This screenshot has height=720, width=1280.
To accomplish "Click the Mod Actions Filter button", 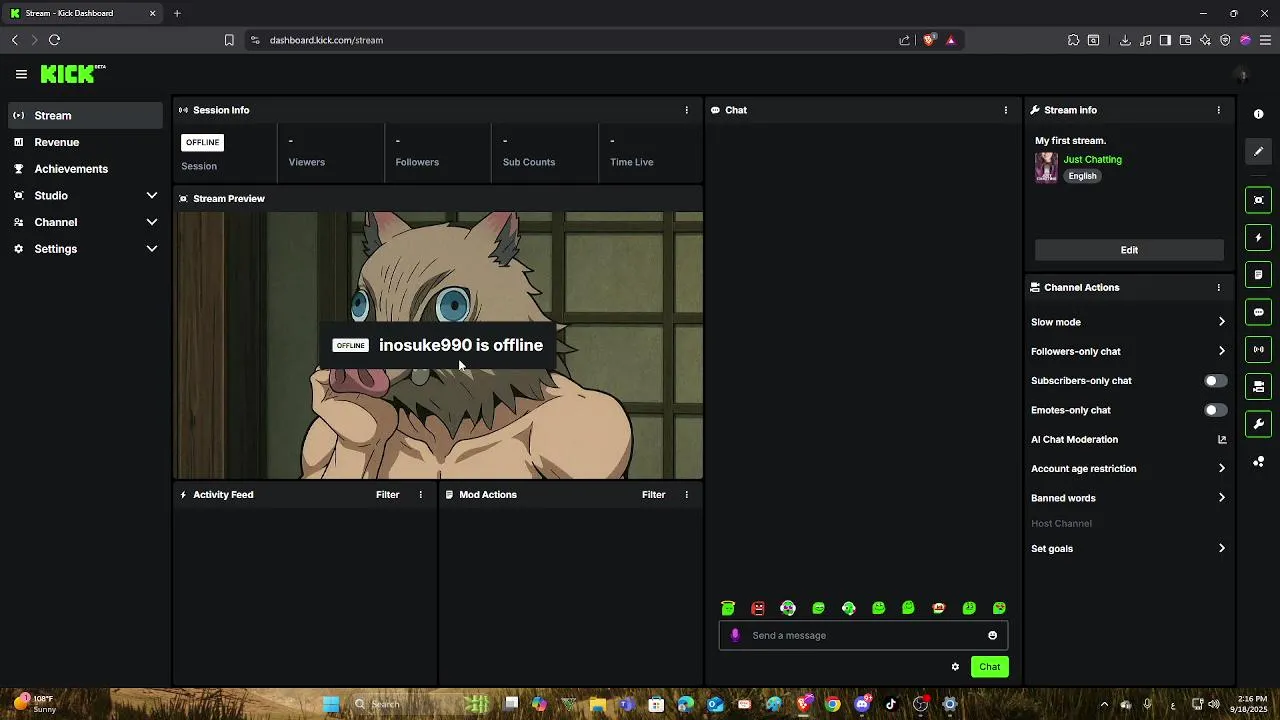I will tap(653, 494).
